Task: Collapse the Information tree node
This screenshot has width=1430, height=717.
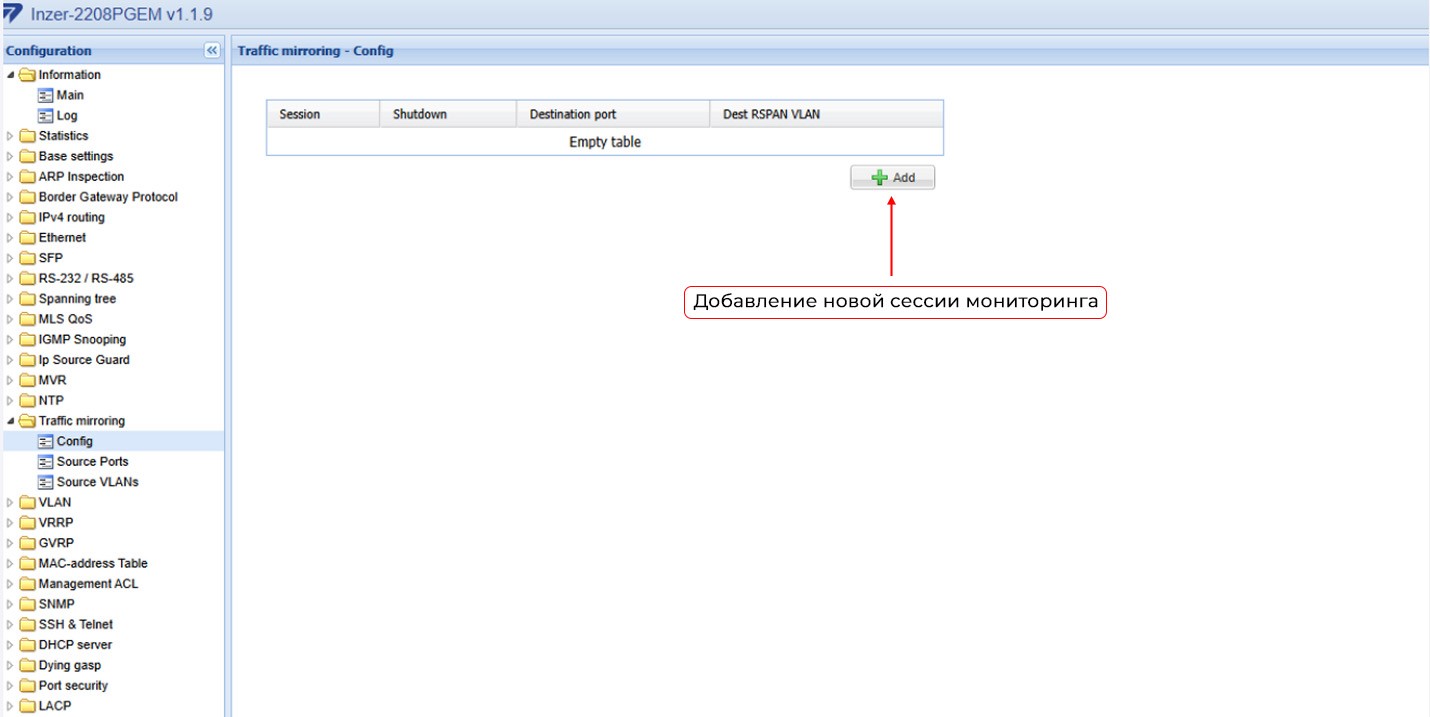Action: (10, 75)
